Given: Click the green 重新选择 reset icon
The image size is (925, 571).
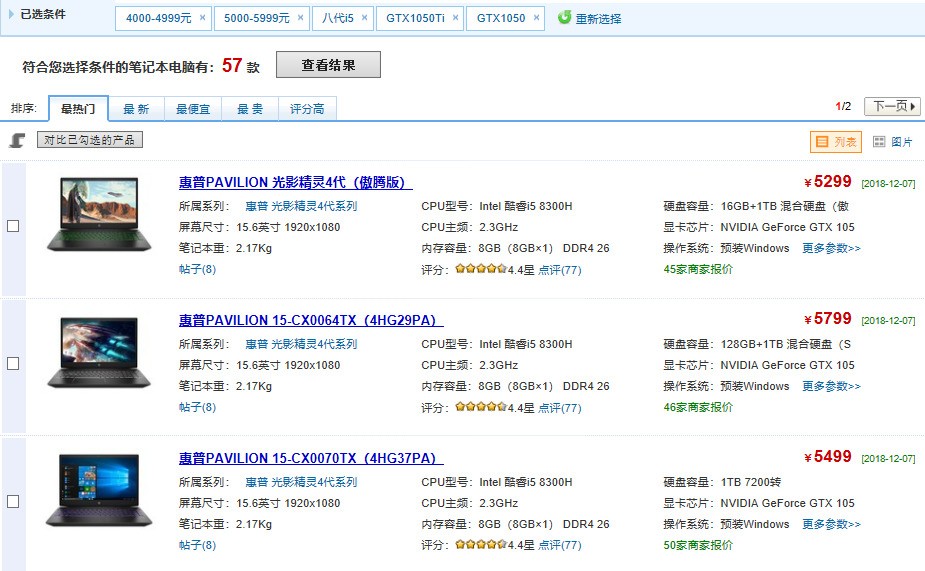Looking at the screenshot, I should coord(565,18).
